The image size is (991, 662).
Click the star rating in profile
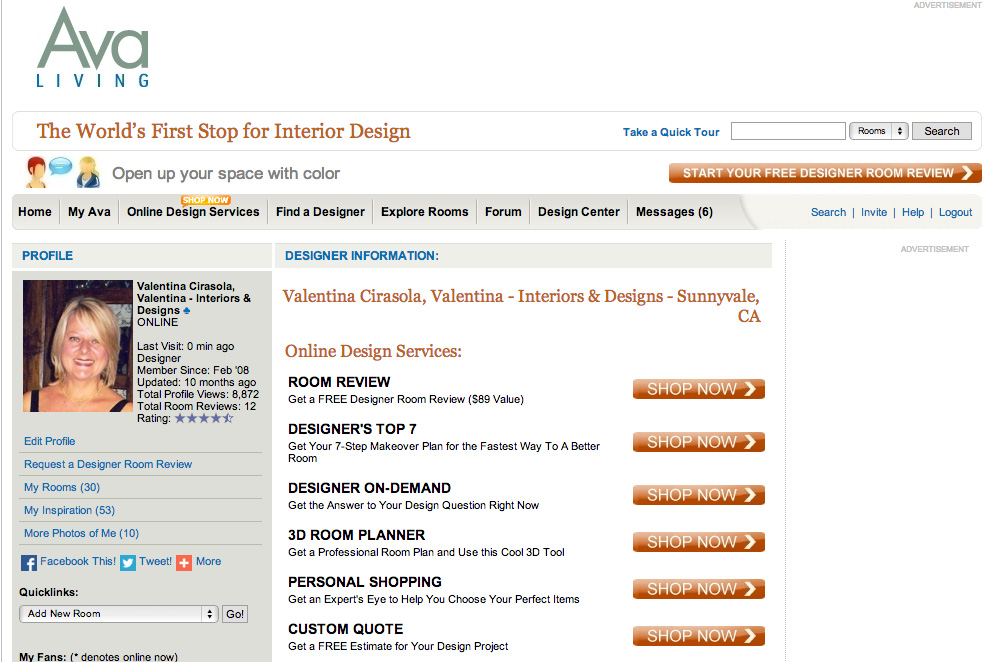(x=204, y=419)
